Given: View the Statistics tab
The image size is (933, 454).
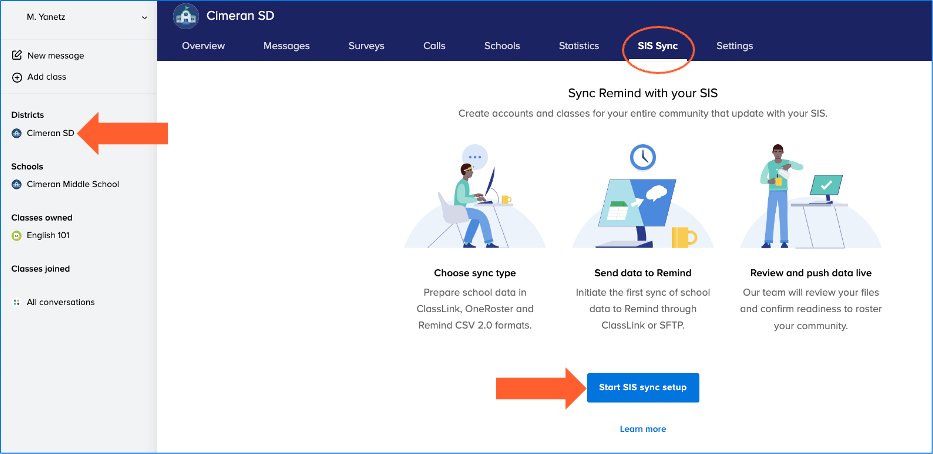Looking at the screenshot, I should (x=579, y=46).
